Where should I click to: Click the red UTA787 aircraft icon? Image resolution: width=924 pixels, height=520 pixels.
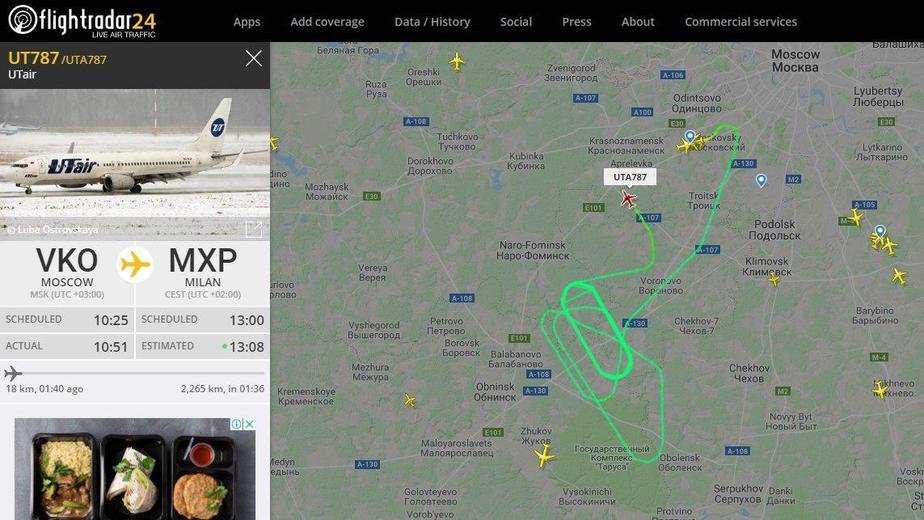(628, 199)
